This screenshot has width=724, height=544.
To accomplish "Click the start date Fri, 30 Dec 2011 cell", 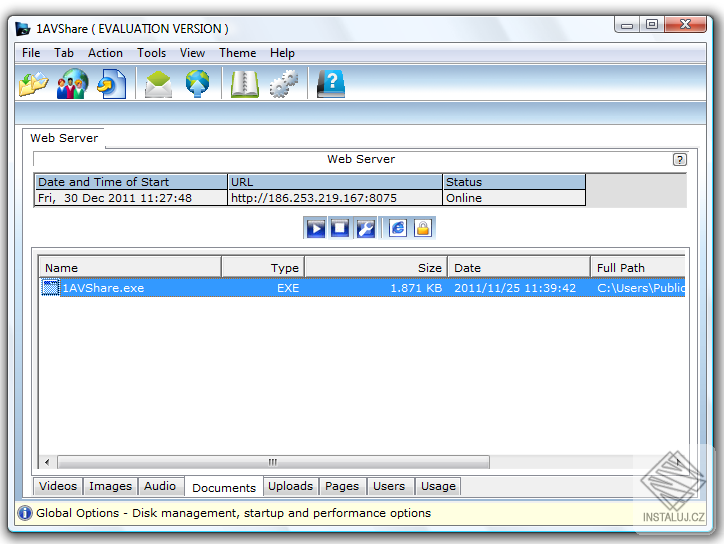I will (131, 198).
